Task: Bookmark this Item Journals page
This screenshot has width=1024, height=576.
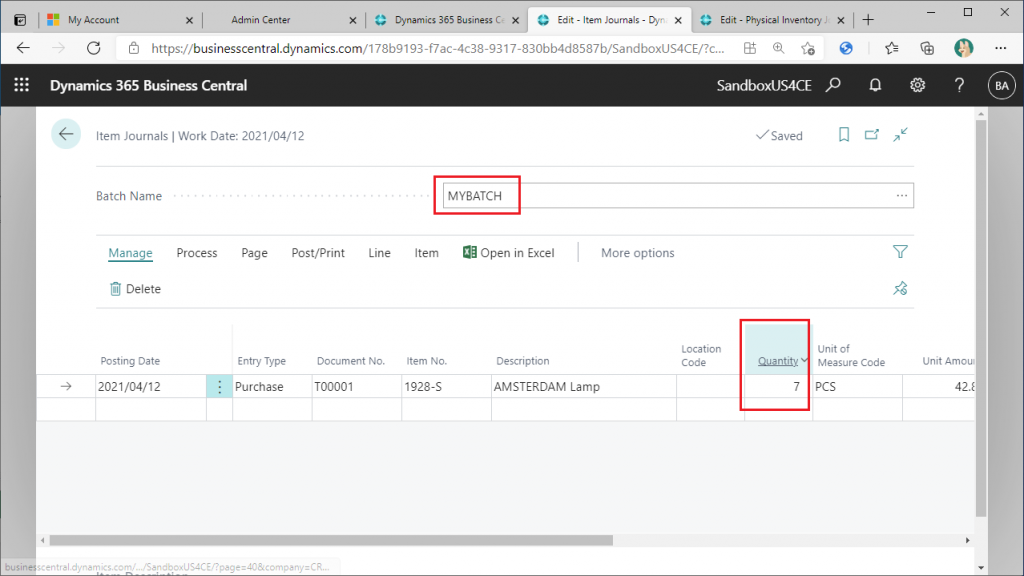Action: click(844, 135)
